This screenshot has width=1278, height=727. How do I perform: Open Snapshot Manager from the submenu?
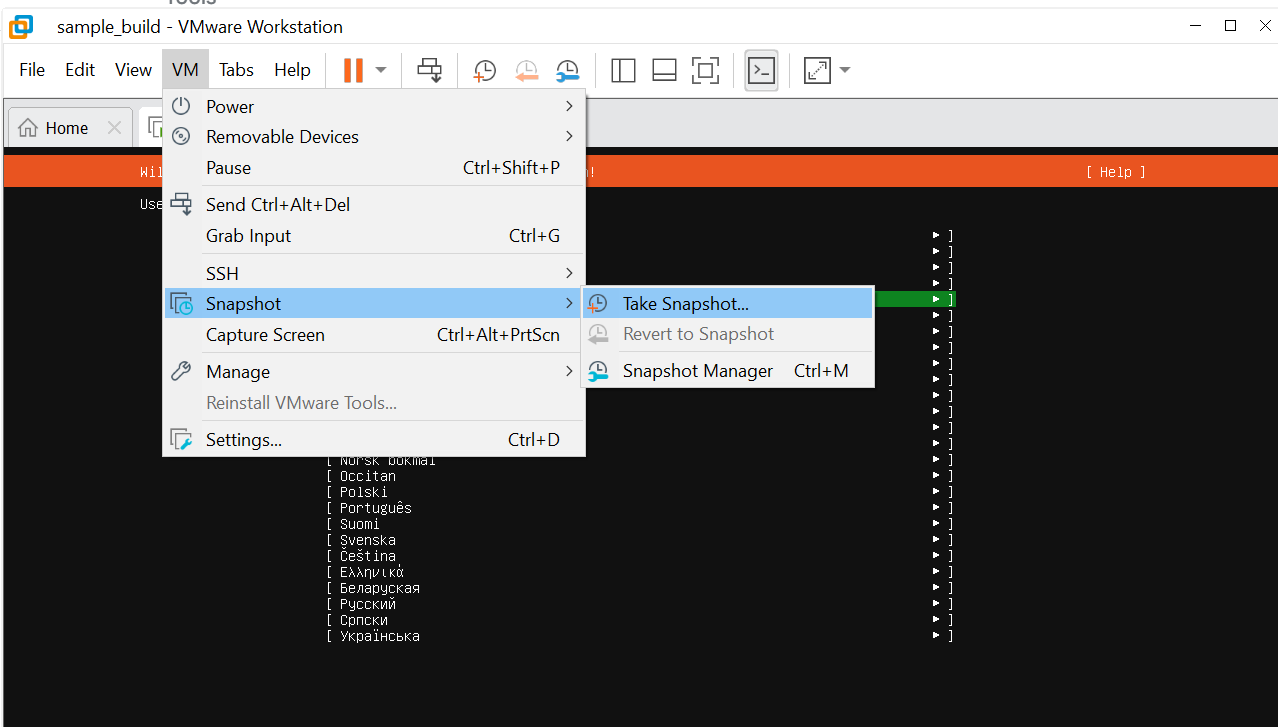coord(697,371)
